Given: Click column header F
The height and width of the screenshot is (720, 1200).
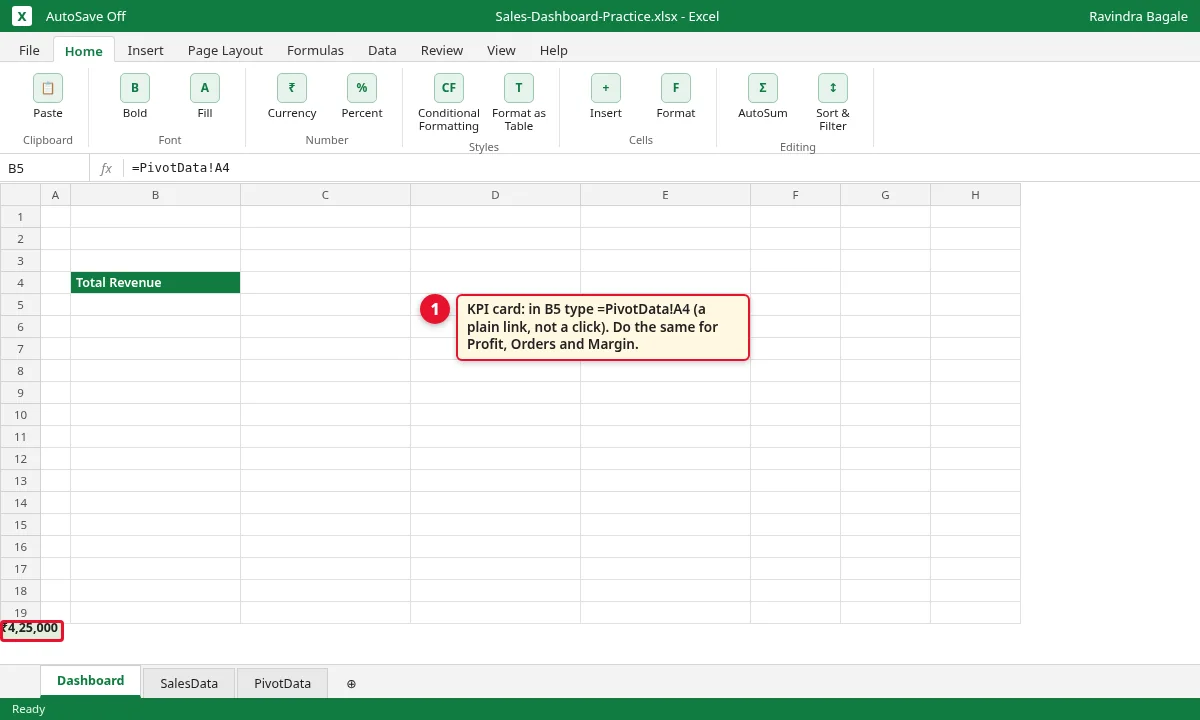Looking at the screenshot, I should (x=796, y=195).
